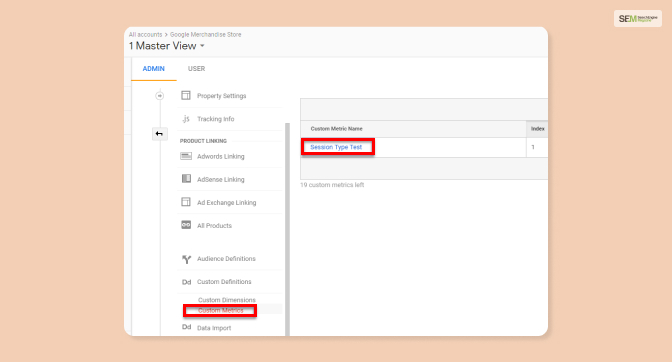Click the circular column connector icon
This screenshot has height=362, width=672.
(x=159, y=96)
